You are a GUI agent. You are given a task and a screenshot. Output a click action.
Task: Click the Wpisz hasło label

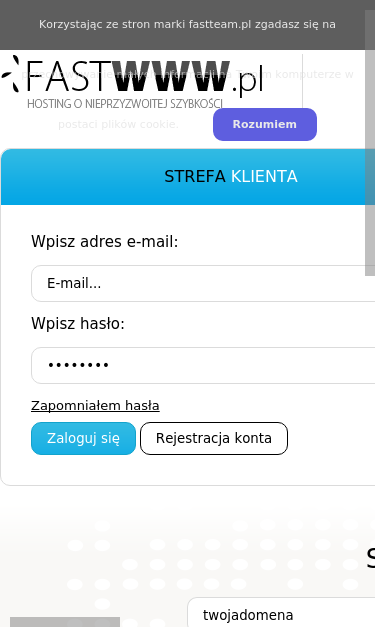[x=78, y=323]
